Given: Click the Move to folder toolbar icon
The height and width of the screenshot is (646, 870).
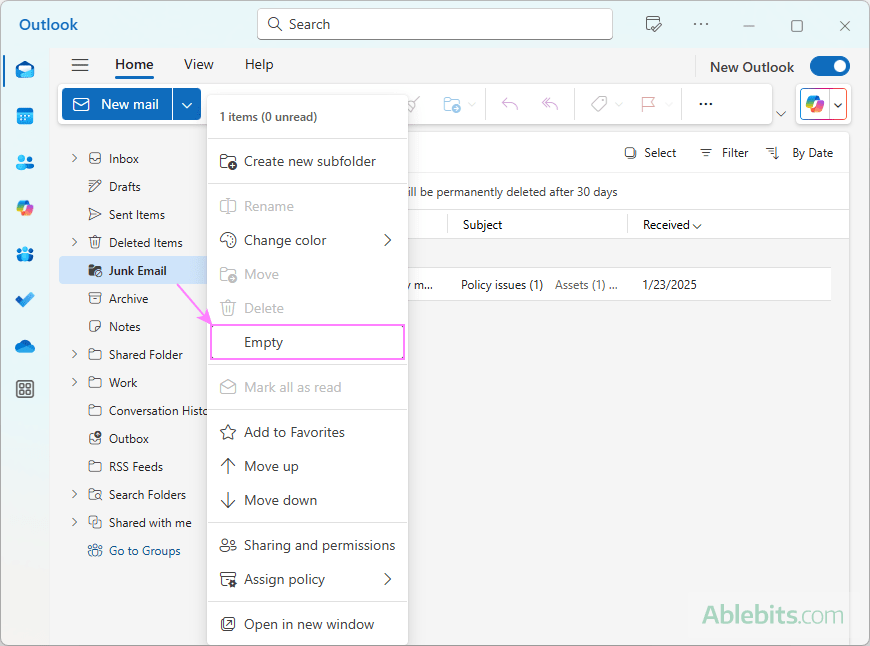Looking at the screenshot, I should click(x=452, y=104).
